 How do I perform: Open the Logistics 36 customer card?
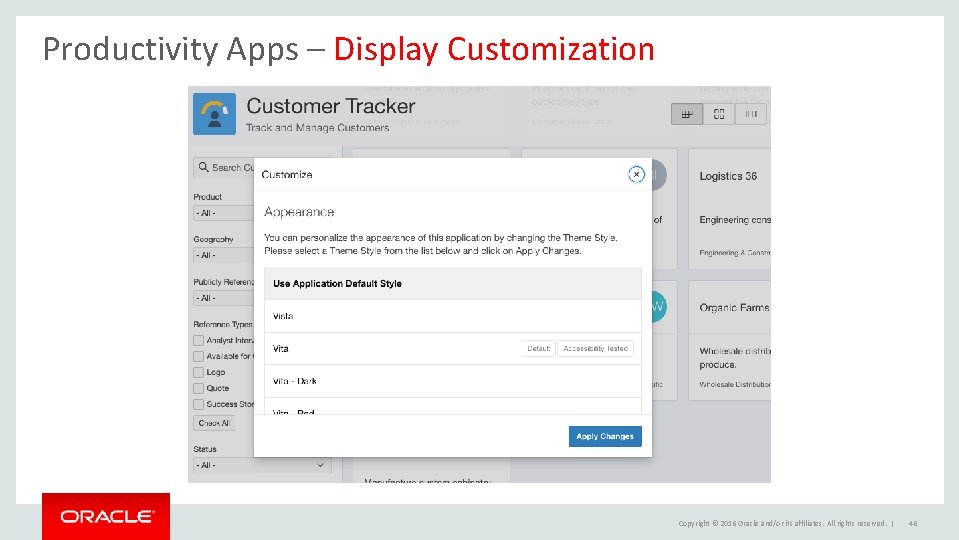730,209
